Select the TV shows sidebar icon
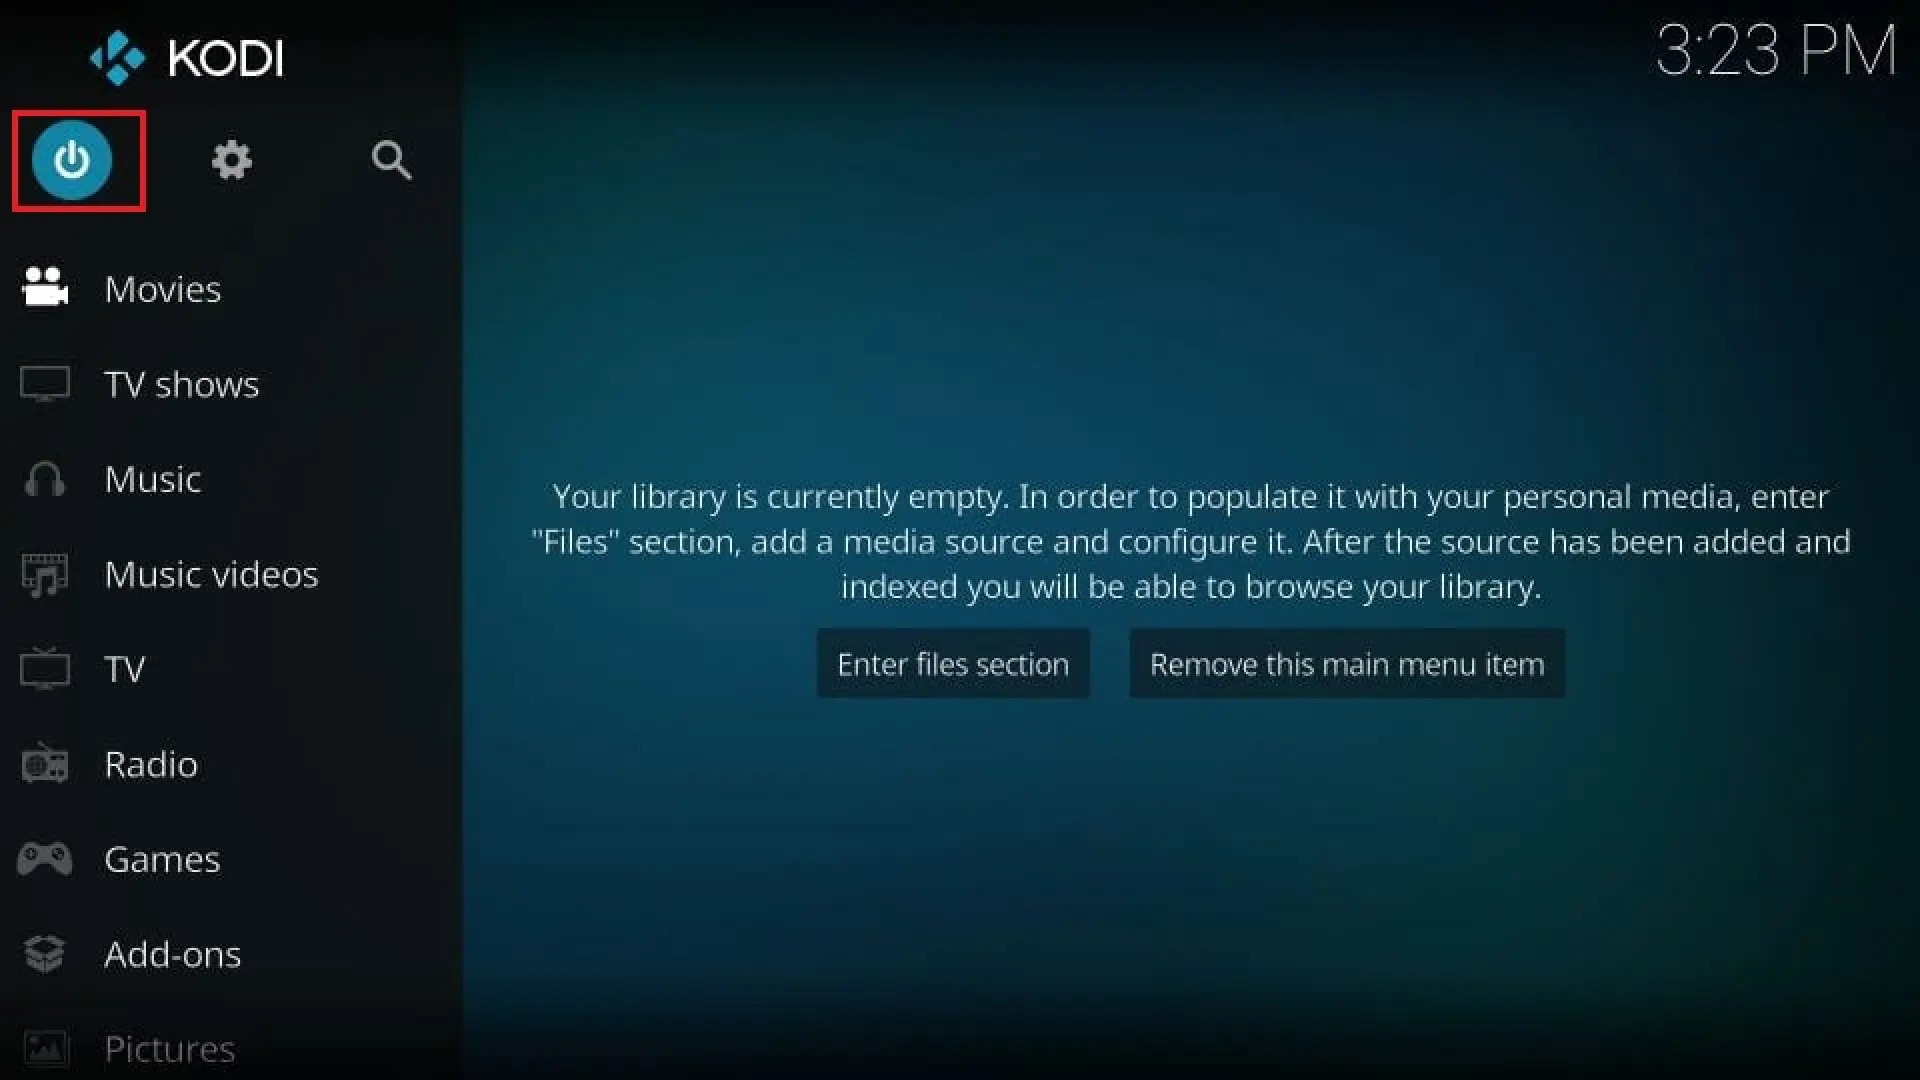This screenshot has height=1080, width=1920. (x=44, y=382)
